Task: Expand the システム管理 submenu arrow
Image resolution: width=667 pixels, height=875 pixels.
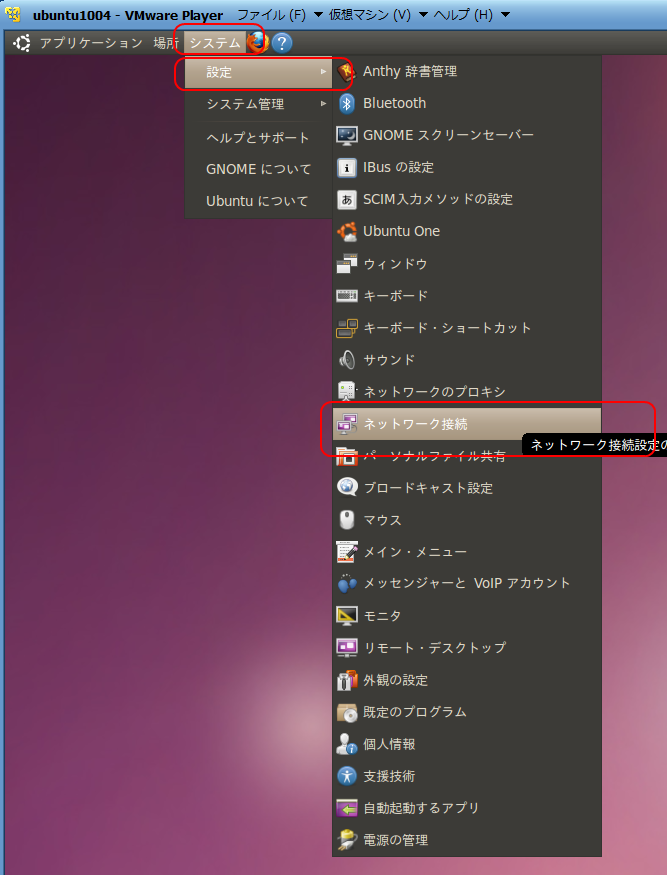Action: coord(323,104)
